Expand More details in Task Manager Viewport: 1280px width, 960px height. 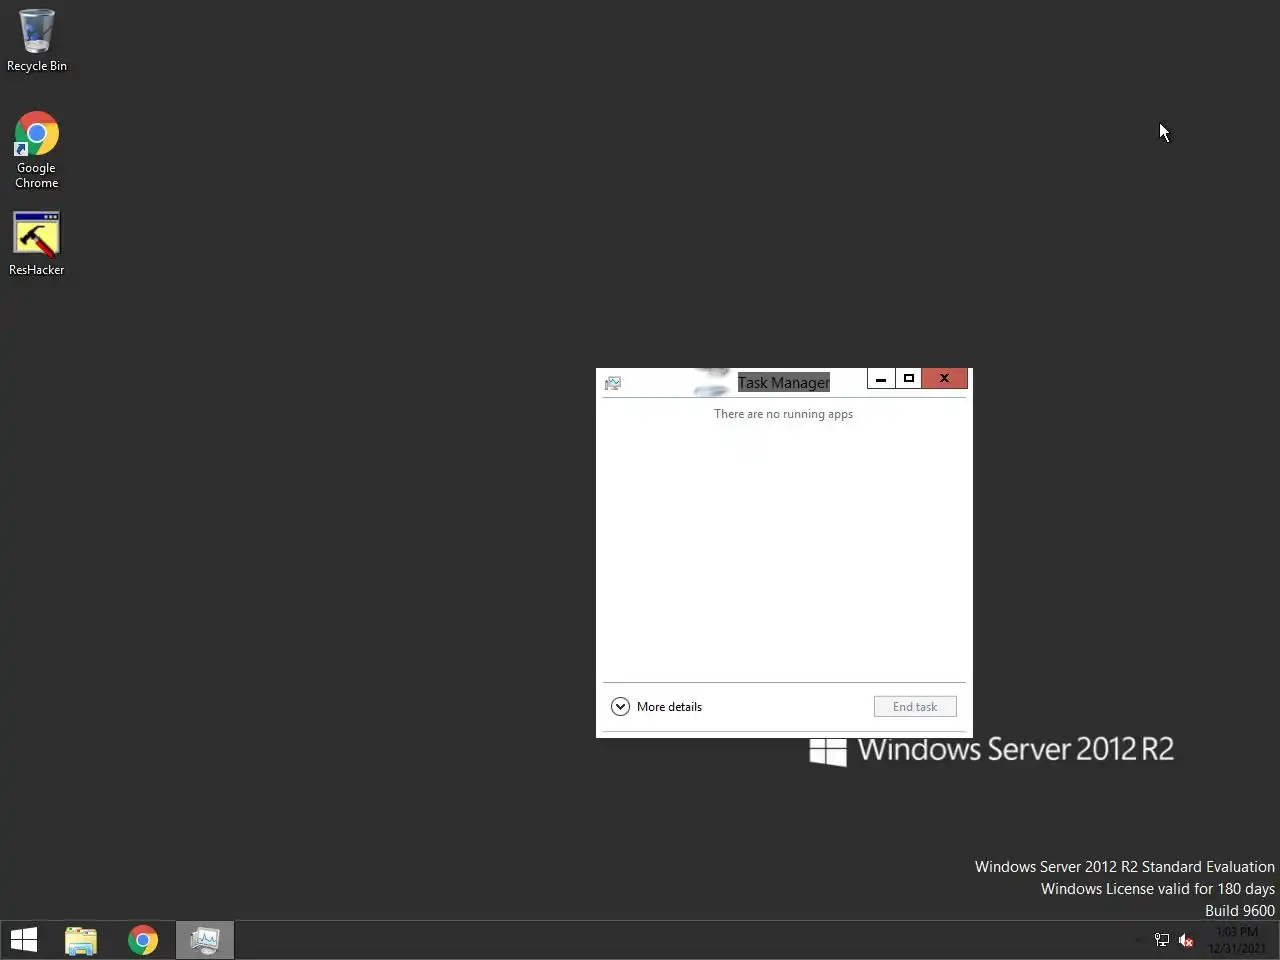point(656,706)
